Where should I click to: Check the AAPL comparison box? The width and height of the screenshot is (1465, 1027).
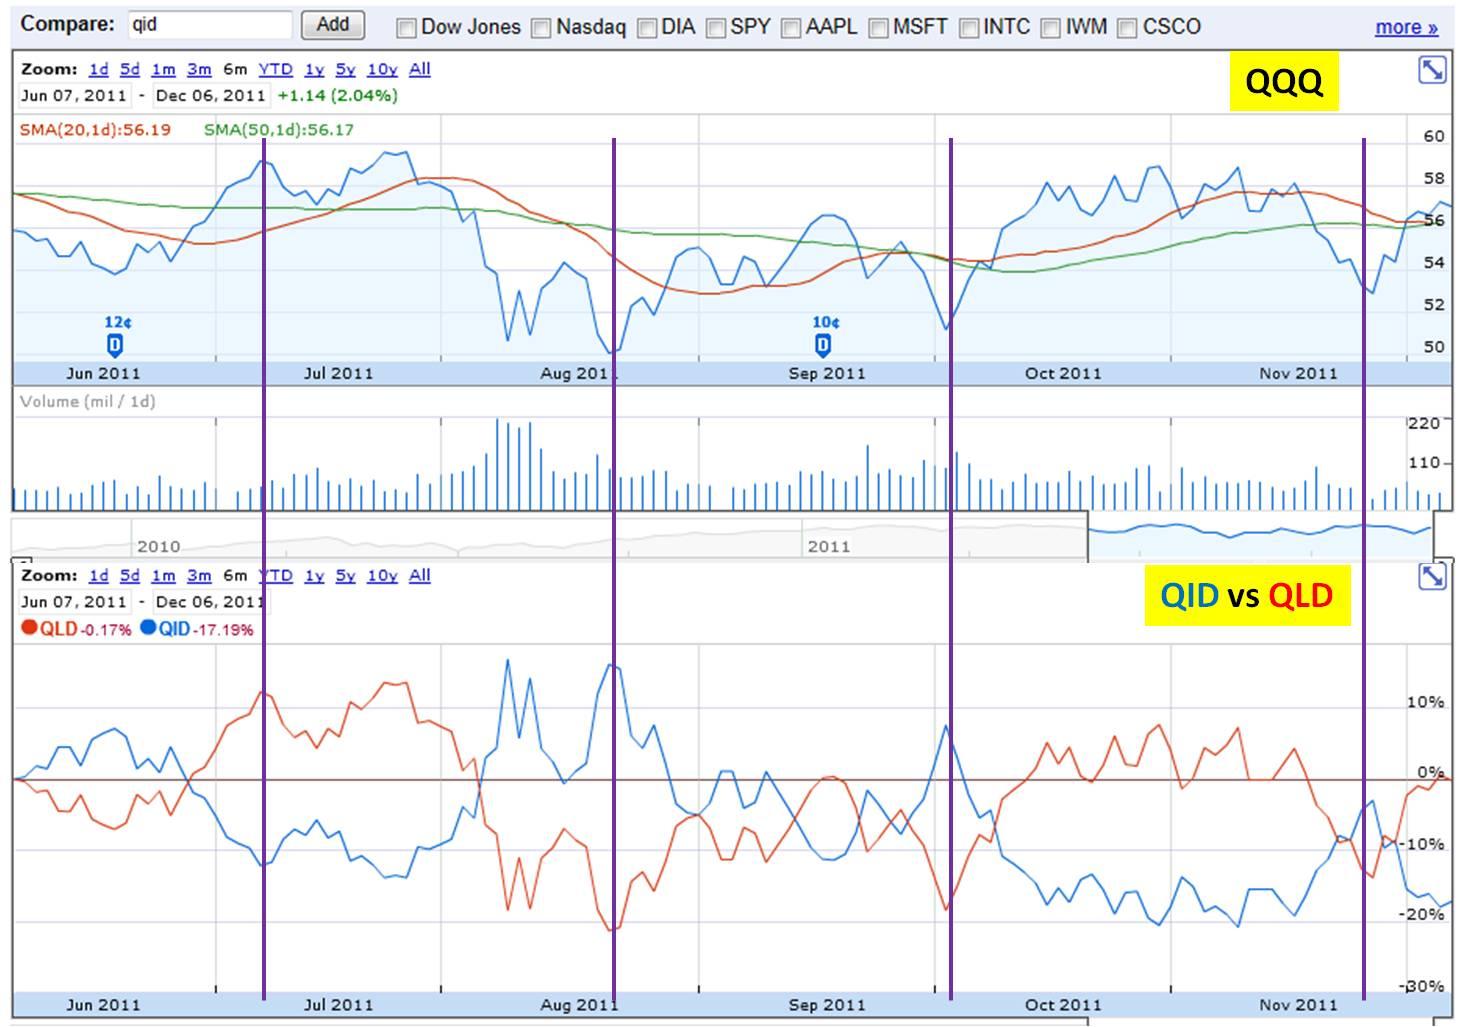click(791, 28)
